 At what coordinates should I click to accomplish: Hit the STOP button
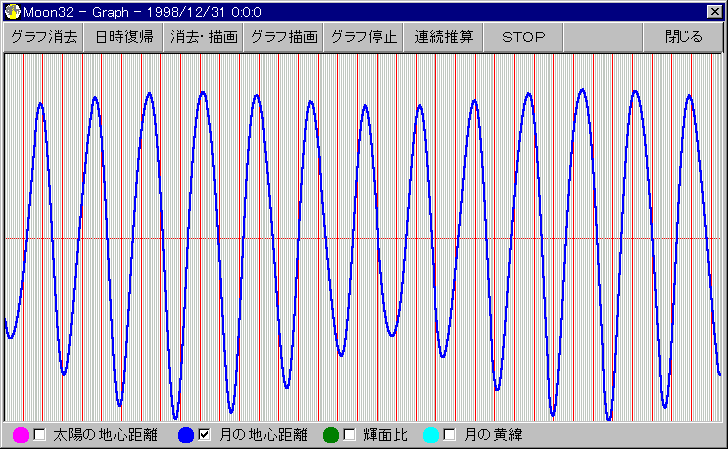pyautogui.click(x=524, y=37)
